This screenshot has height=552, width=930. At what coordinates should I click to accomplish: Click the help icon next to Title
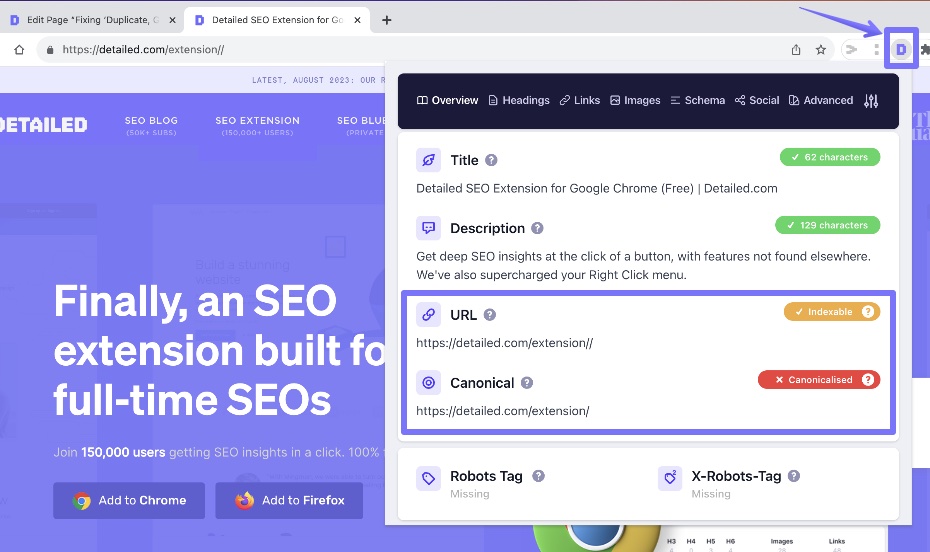coord(491,160)
